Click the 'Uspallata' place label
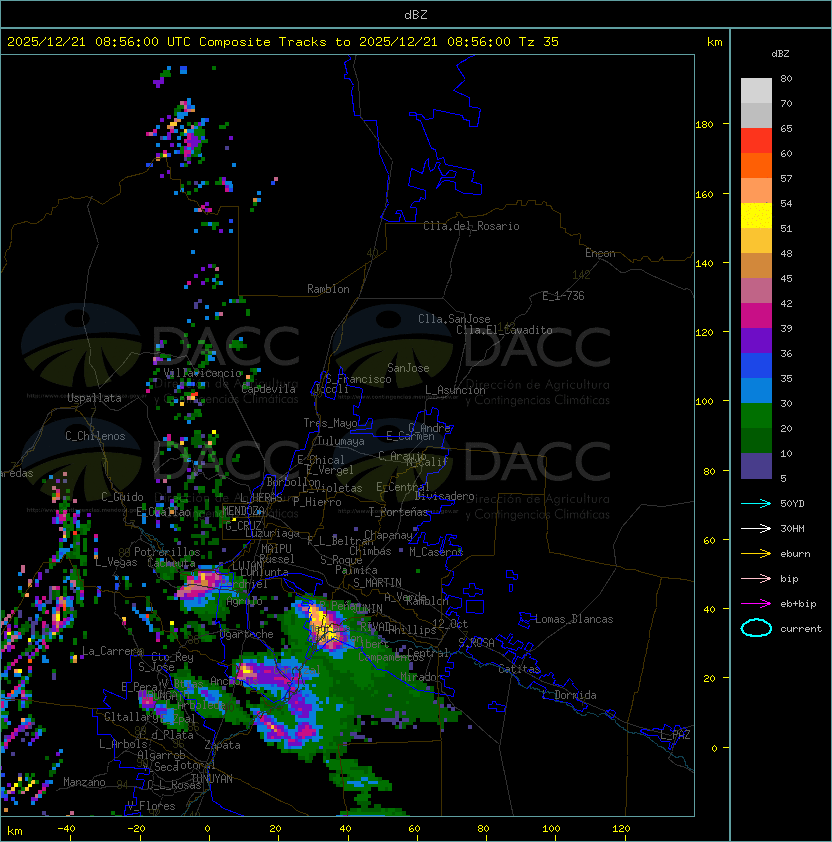The height and width of the screenshot is (842, 832). pos(94,398)
